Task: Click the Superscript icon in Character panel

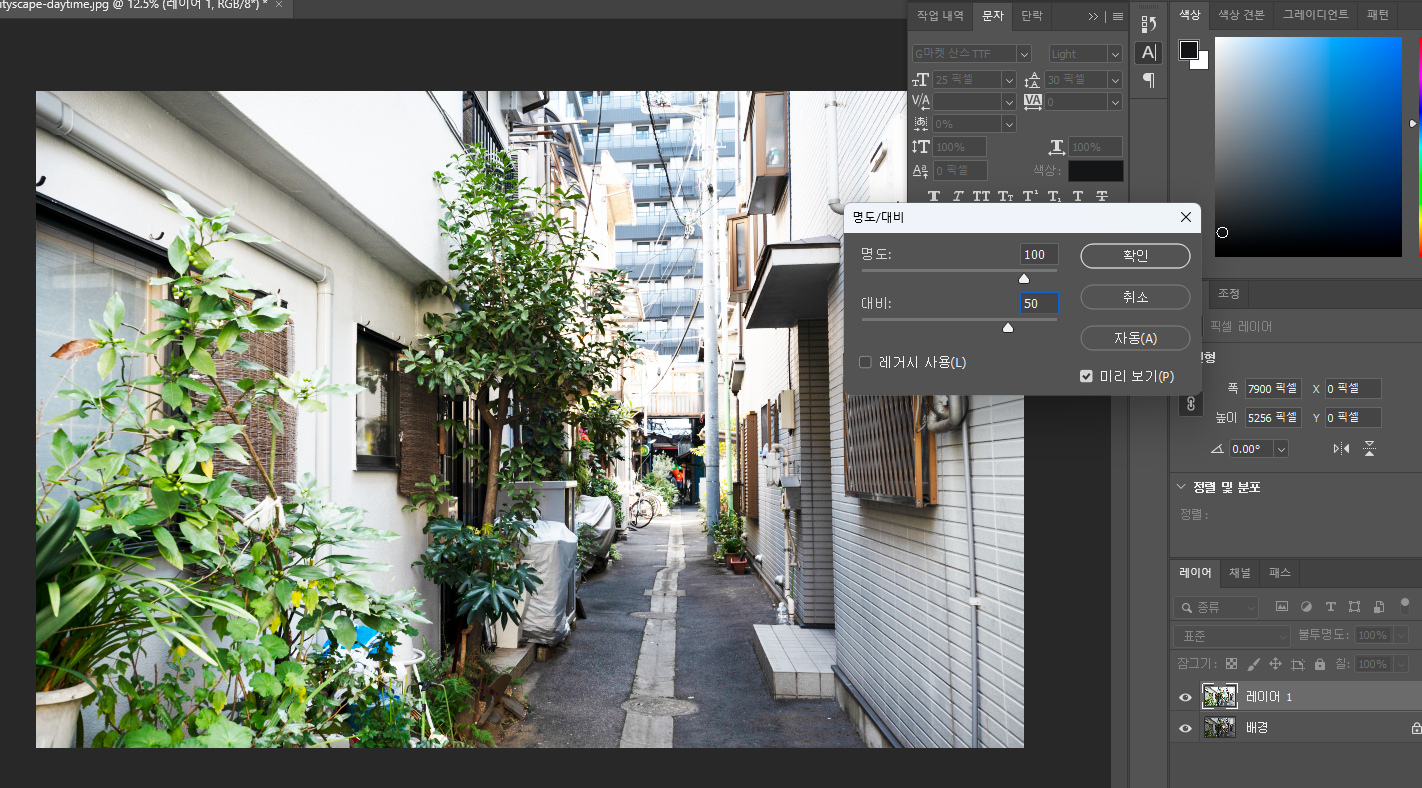Action: (x=1030, y=196)
